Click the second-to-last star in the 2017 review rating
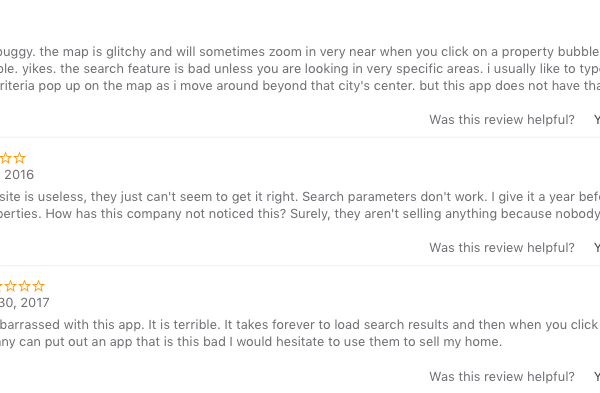Viewport: 600px width, 393px height. [x=24, y=286]
